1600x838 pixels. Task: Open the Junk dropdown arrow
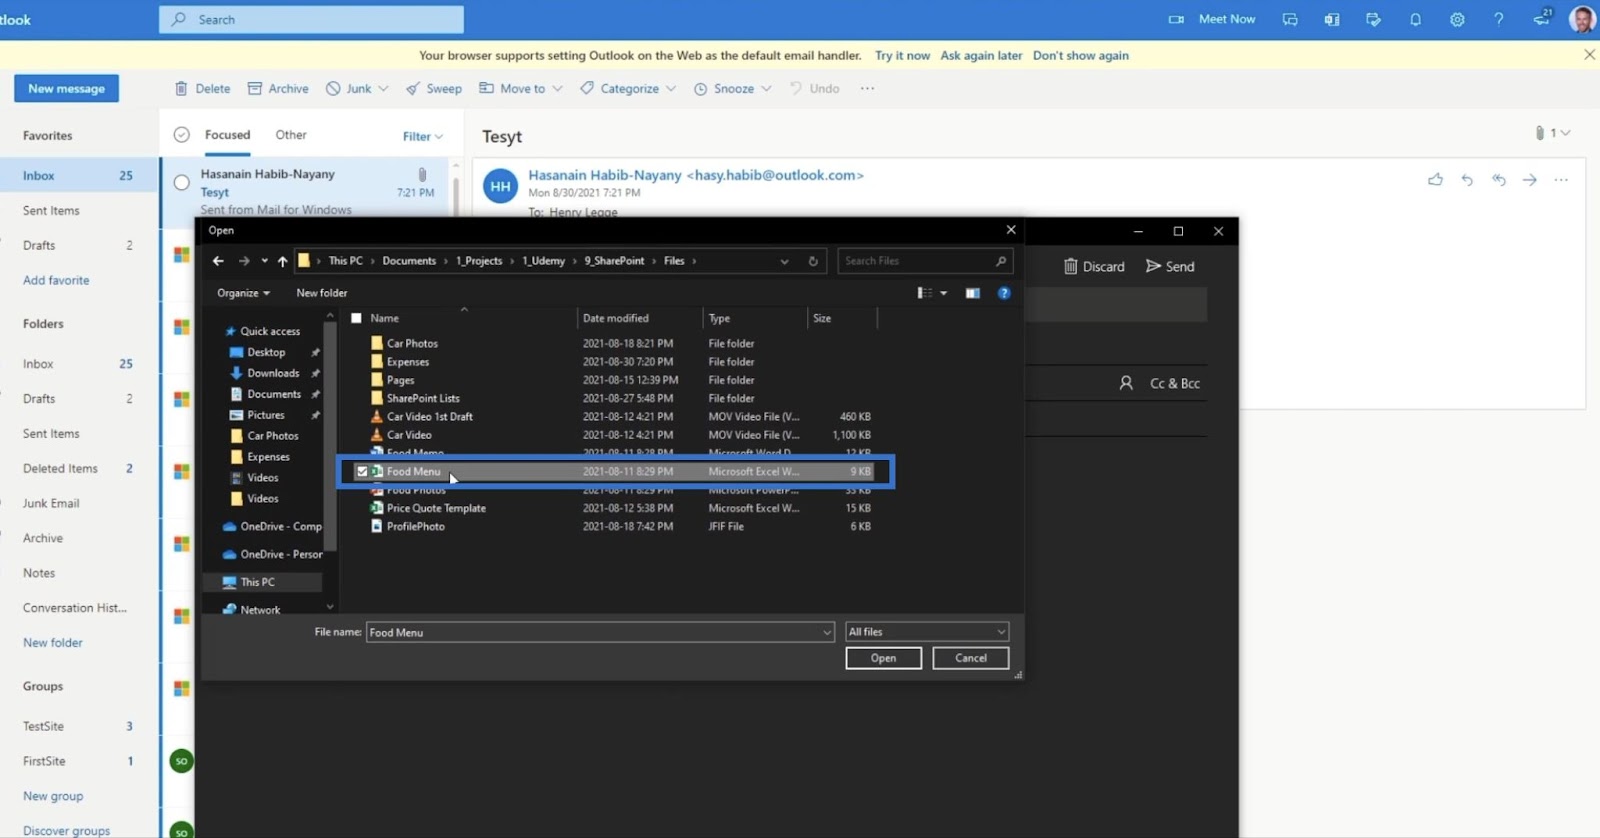[x=383, y=88]
